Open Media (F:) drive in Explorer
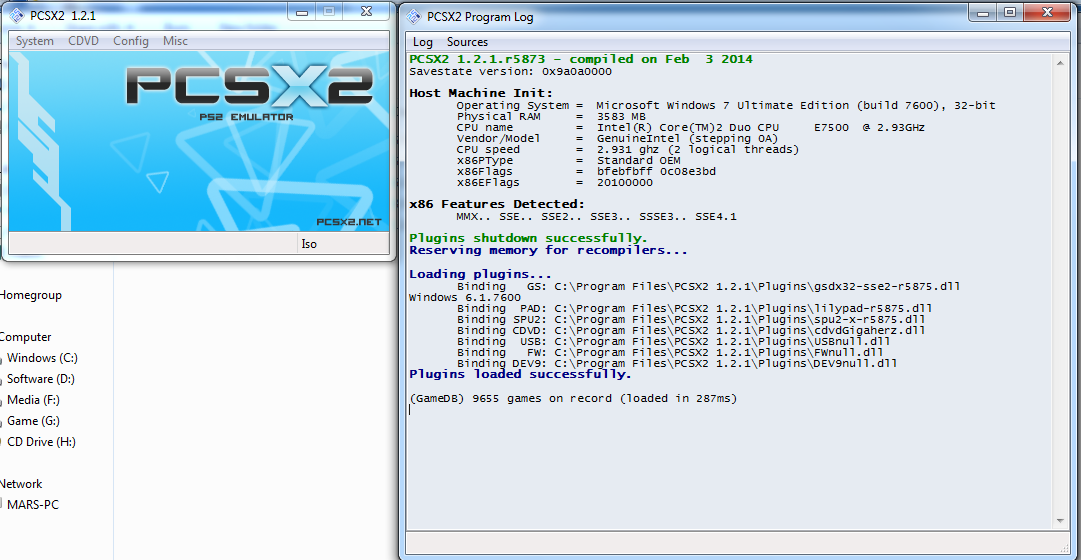The width and height of the screenshot is (1081, 560). point(34,400)
